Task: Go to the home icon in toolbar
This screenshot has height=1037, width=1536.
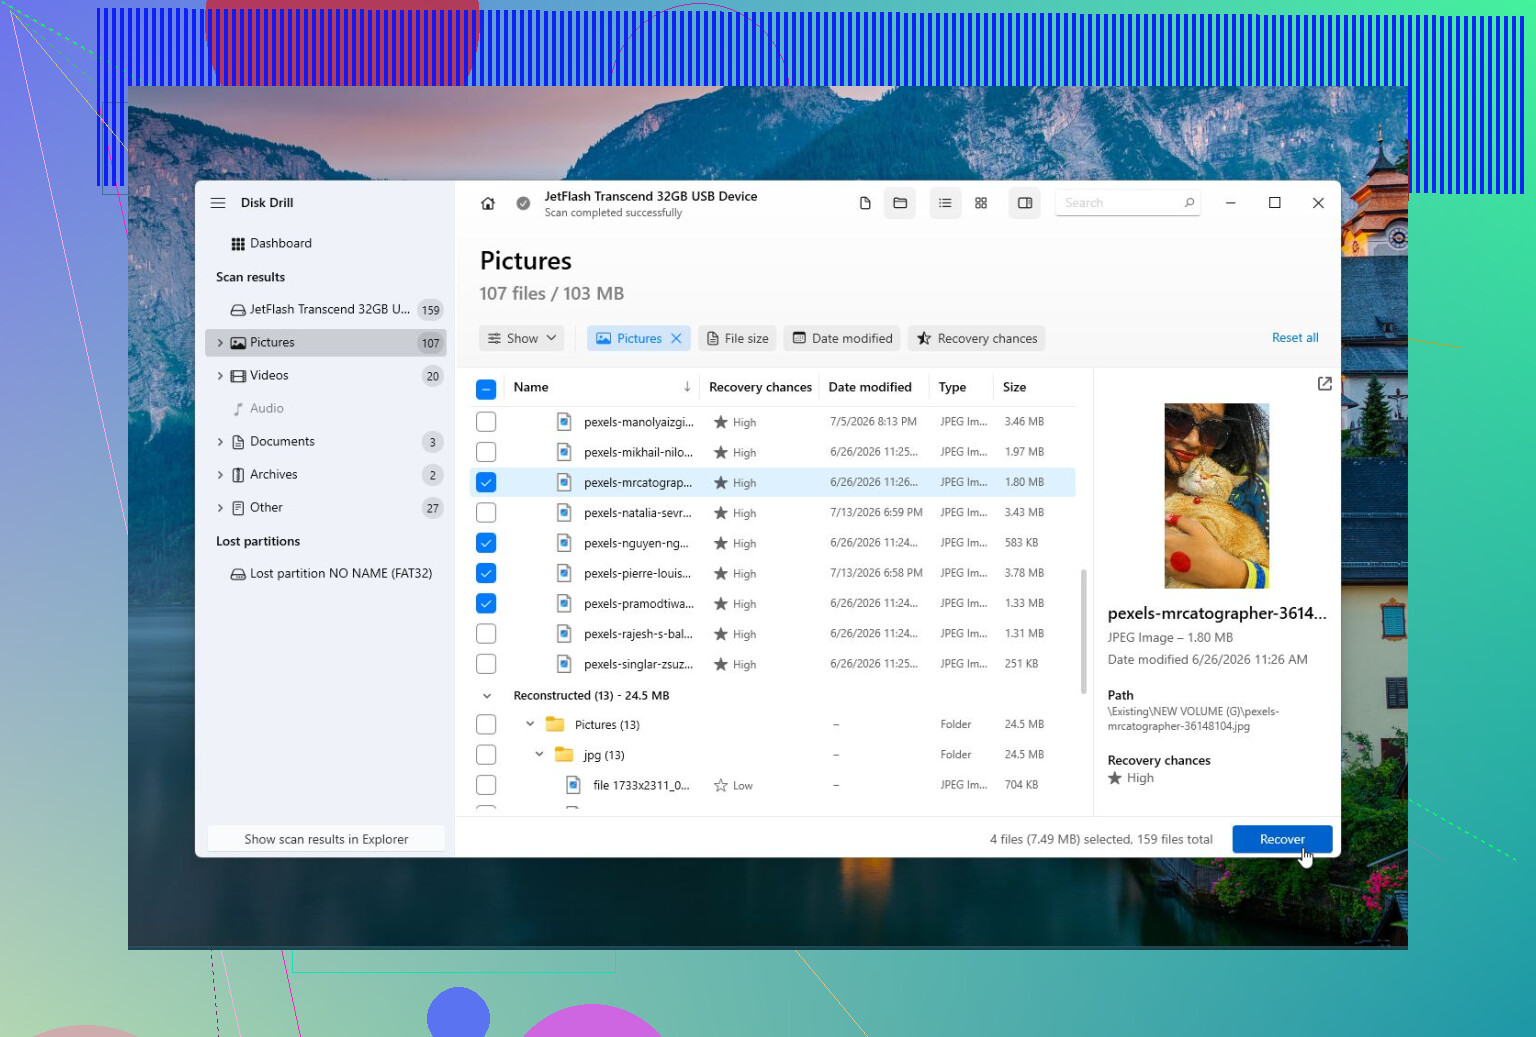Action: (488, 203)
